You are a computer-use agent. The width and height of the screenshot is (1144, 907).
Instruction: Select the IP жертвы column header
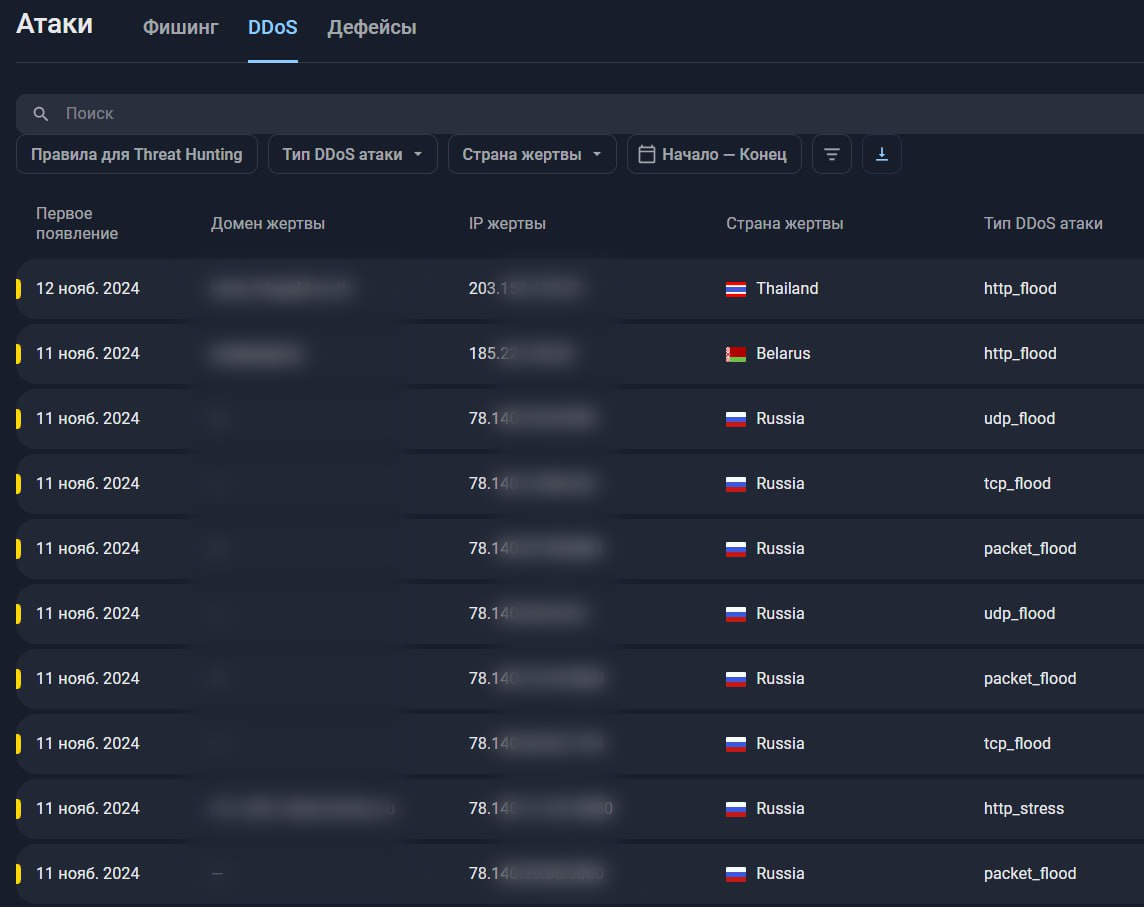point(507,224)
